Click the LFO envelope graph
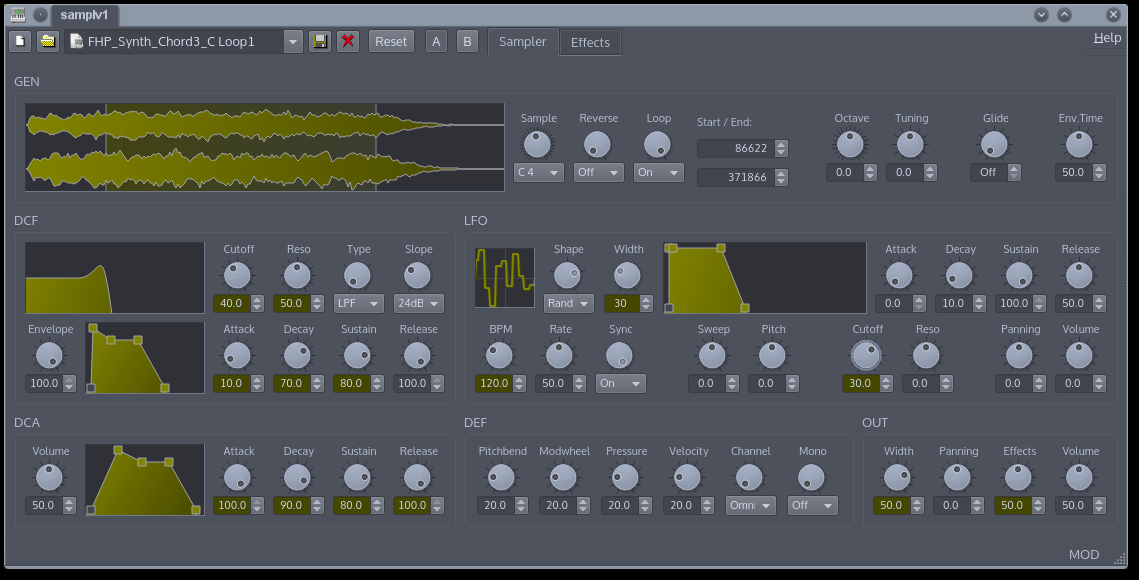 click(765, 278)
